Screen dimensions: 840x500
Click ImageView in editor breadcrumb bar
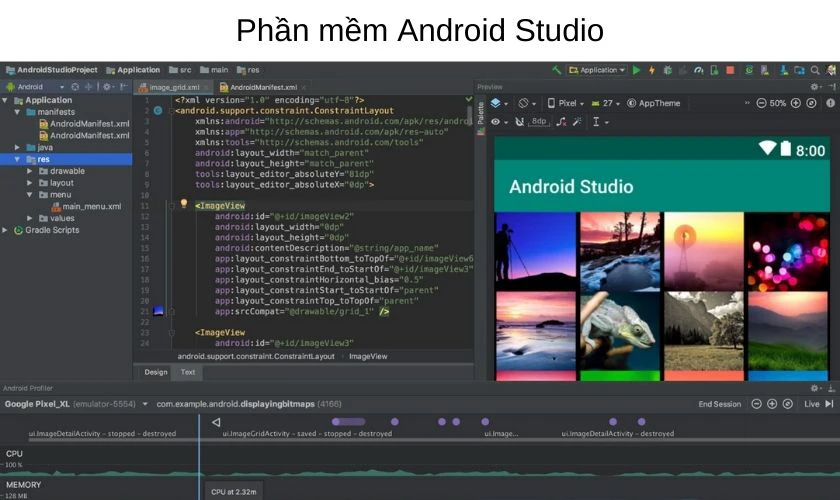point(368,356)
